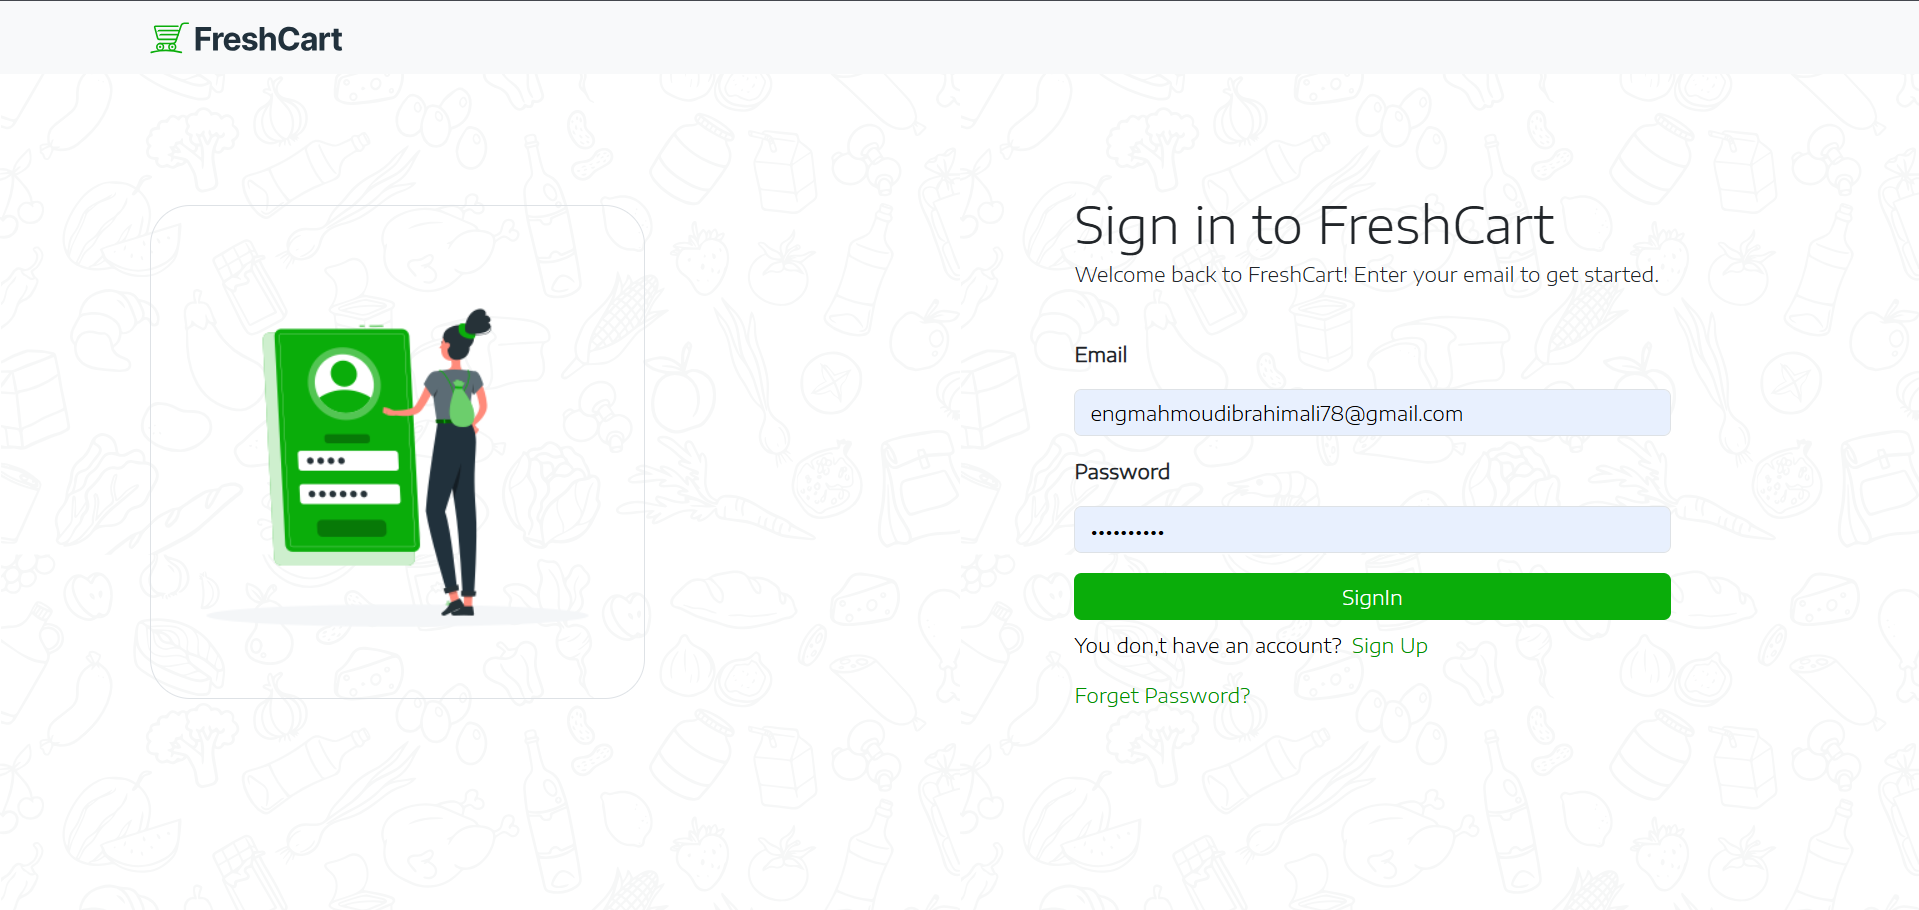Image resolution: width=1919 pixels, height=910 pixels.
Task: Click the four-dot field in the illustration
Action: [347, 461]
